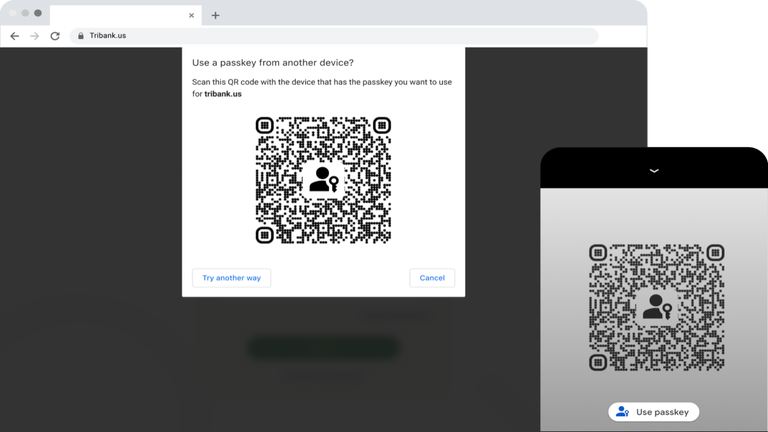Click the Tribank.us address bar
The width and height of the screenshot is (768, 432).
[334, 36]
